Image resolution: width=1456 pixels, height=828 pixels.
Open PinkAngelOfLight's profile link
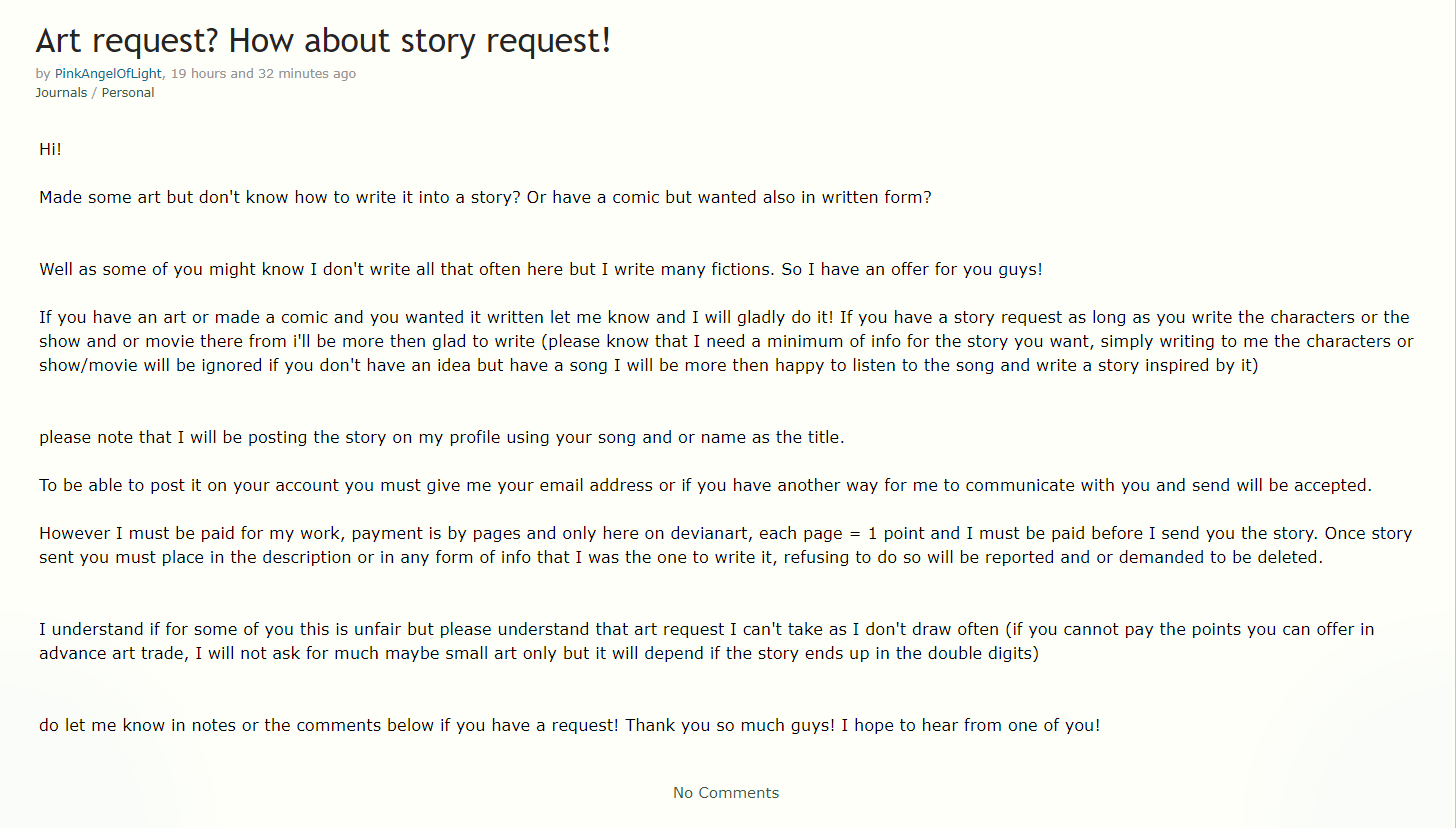(x=108, y=73)
